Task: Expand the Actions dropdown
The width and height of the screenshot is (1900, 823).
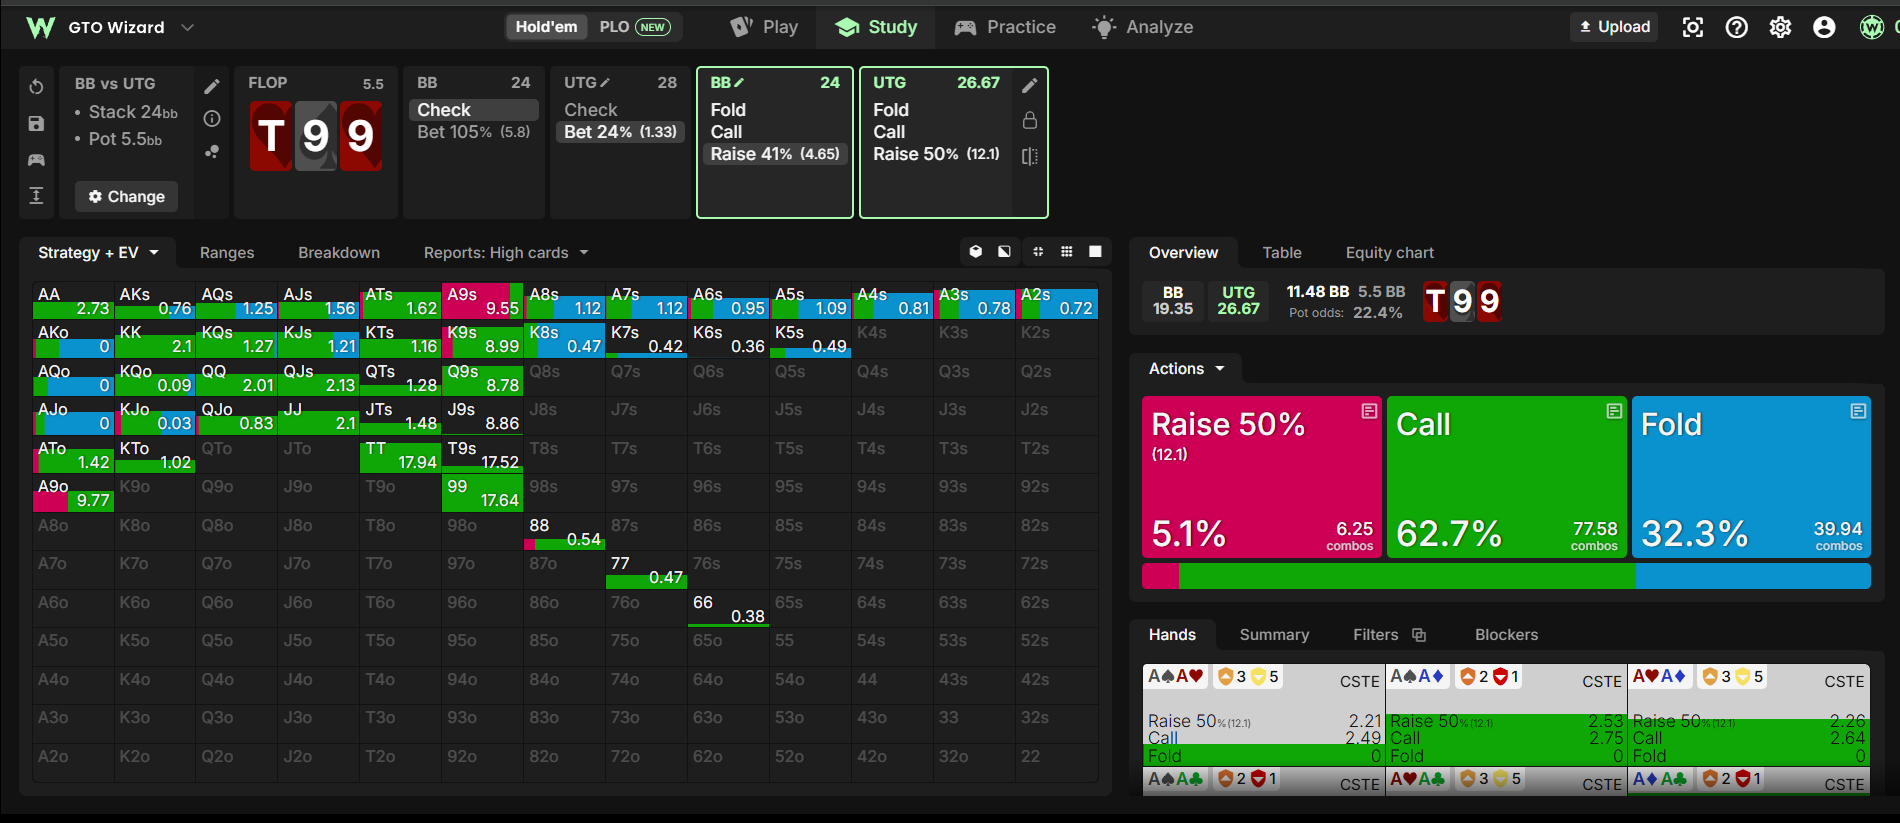Action: [1187, 369]
